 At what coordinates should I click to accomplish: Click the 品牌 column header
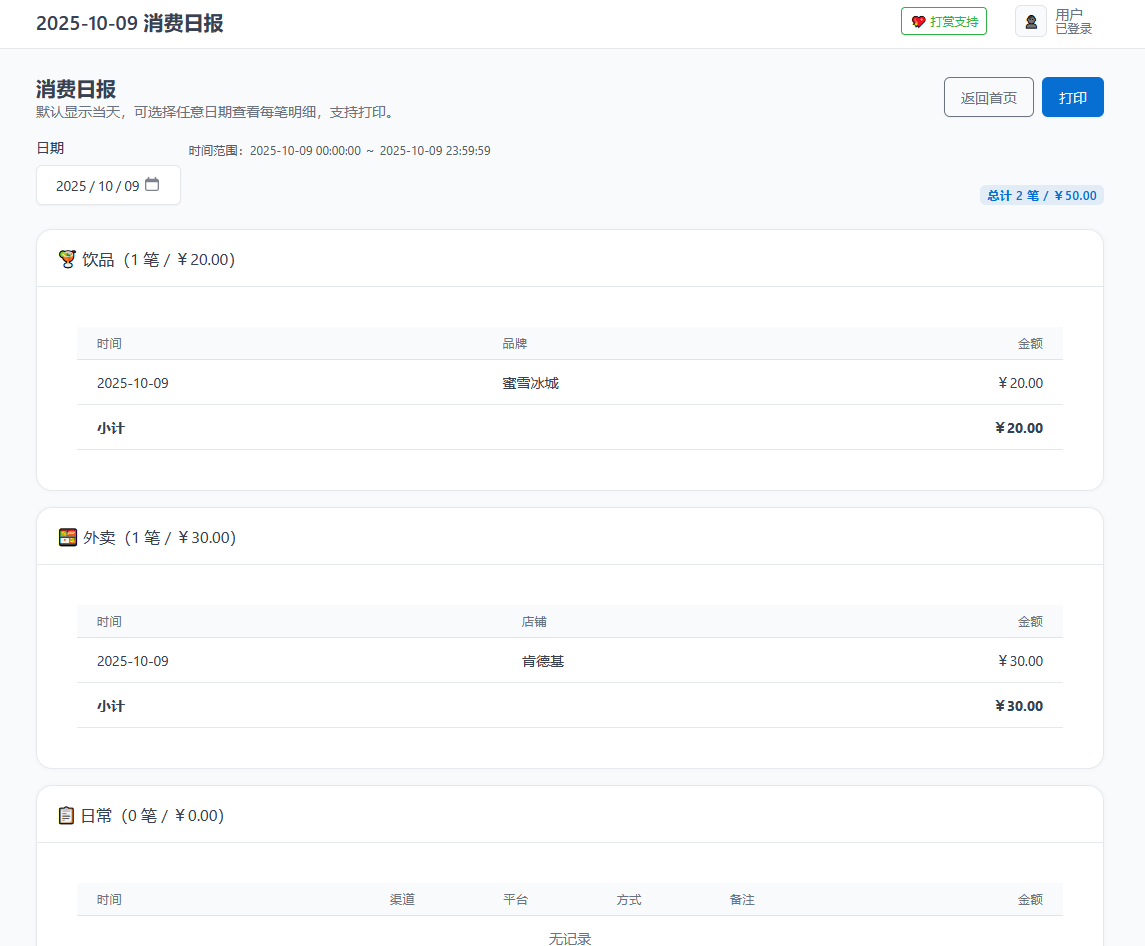[x=514, y=344]
